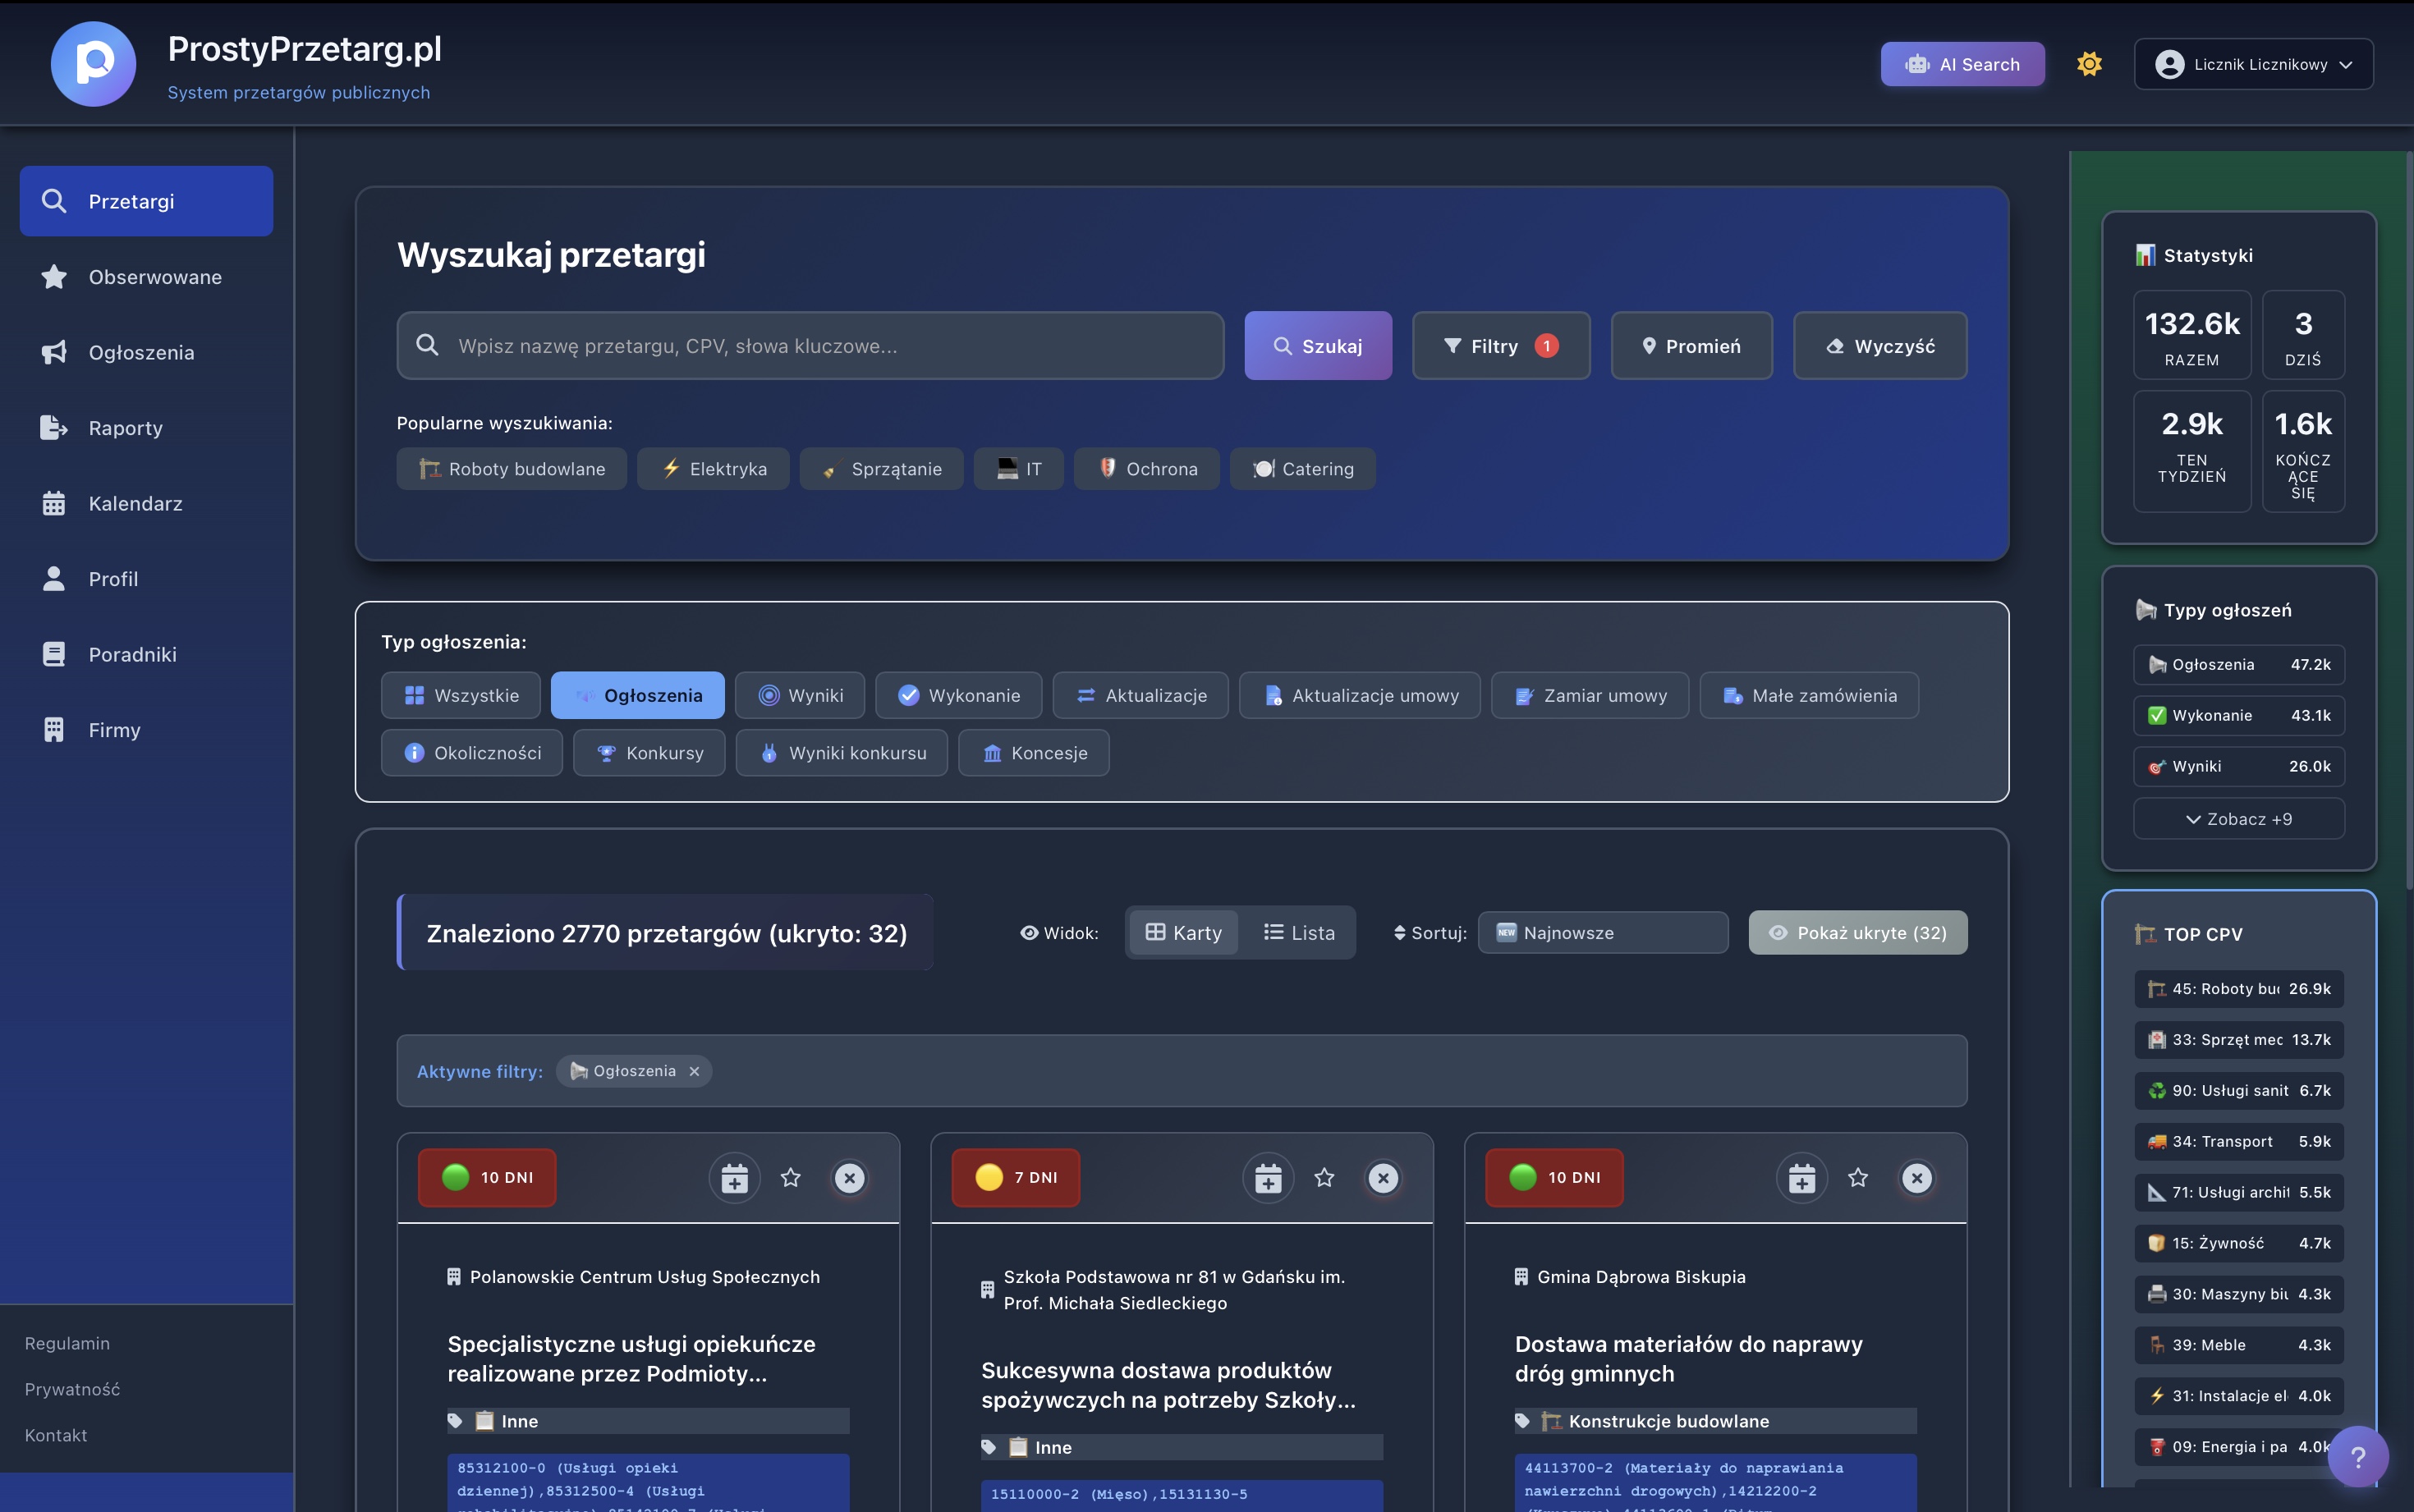Open the Najnowsze sort dropdown
The width and height of the screenshot is (2414, 1512).
(x=1601, y=932)
